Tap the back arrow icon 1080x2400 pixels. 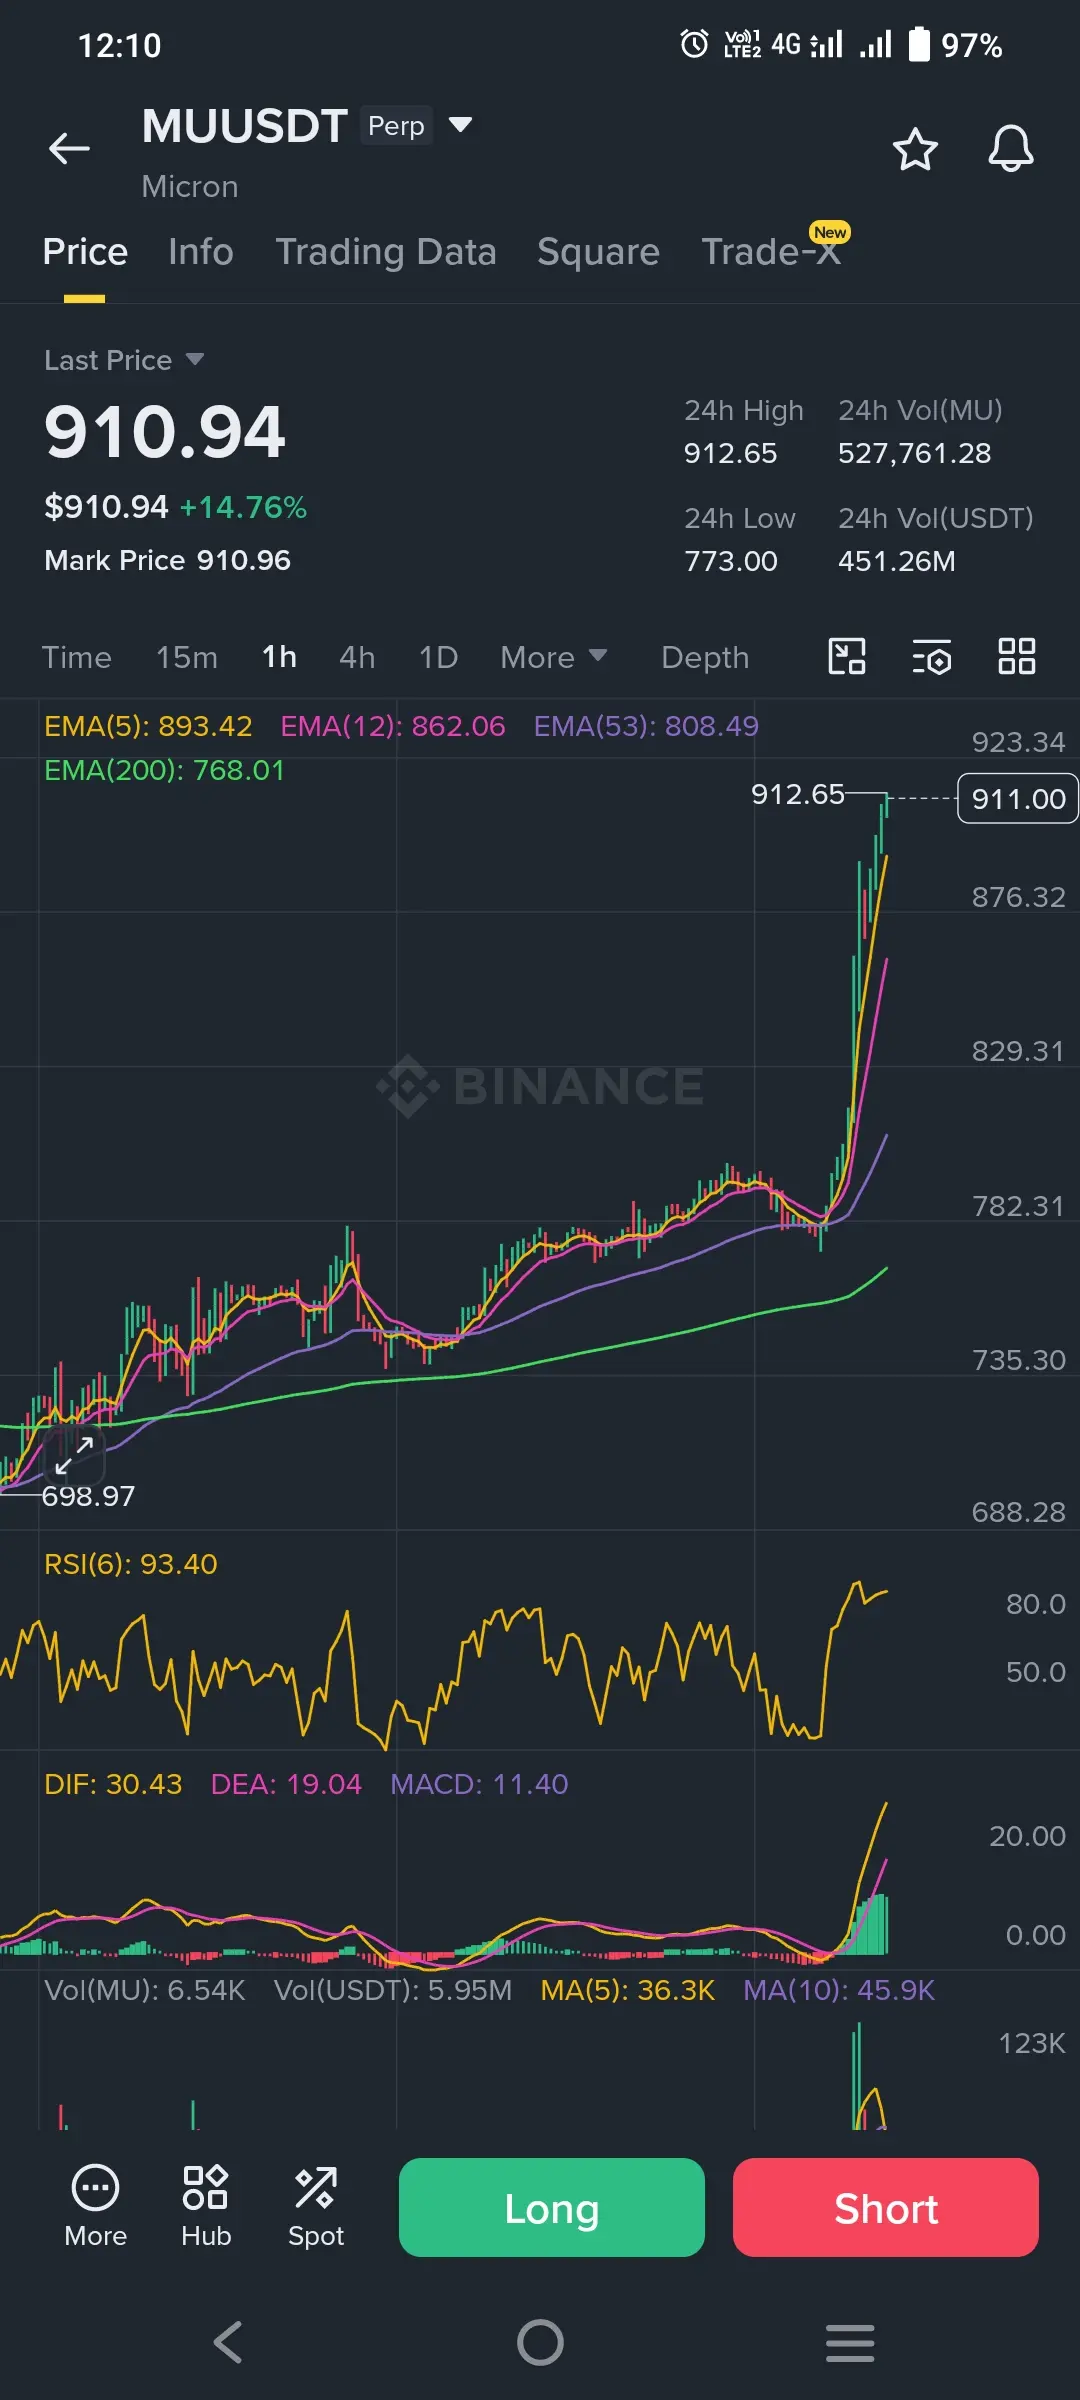point(69,149)
